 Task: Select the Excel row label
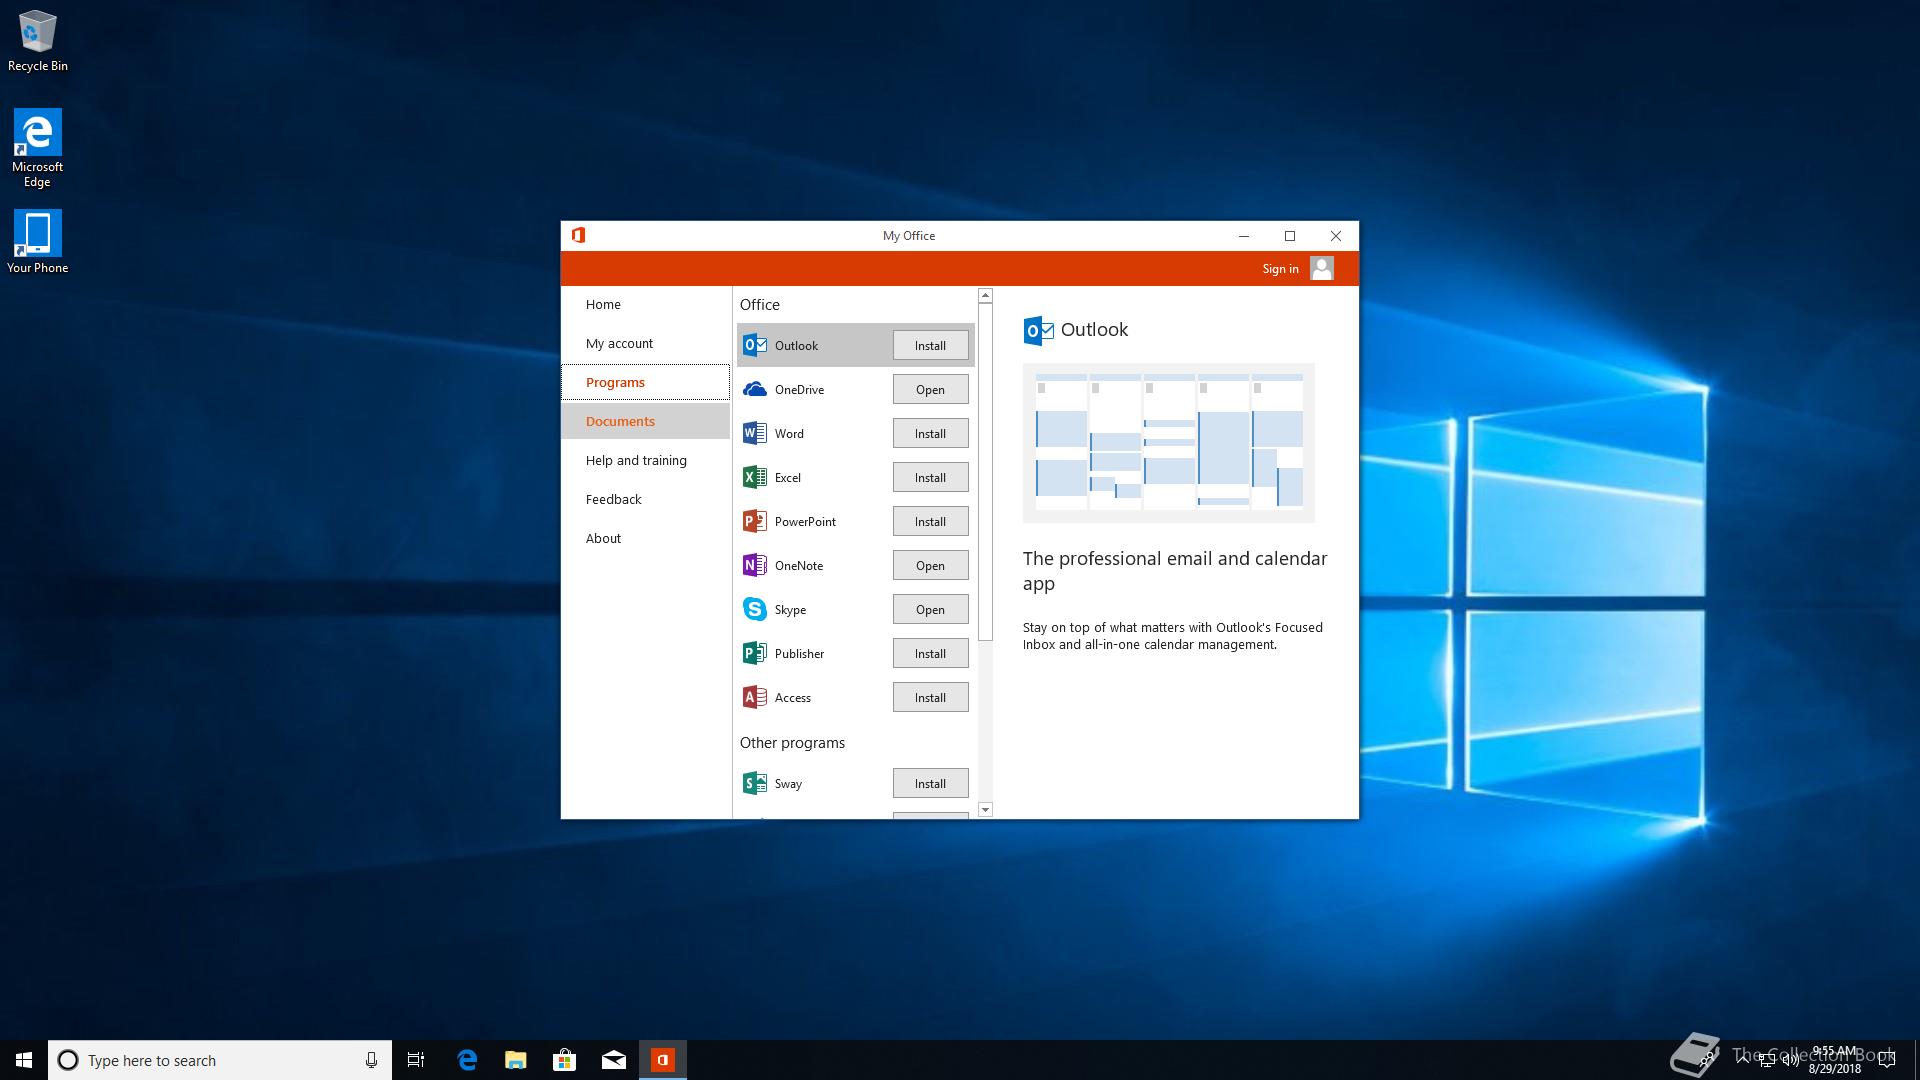coord(788,477)
